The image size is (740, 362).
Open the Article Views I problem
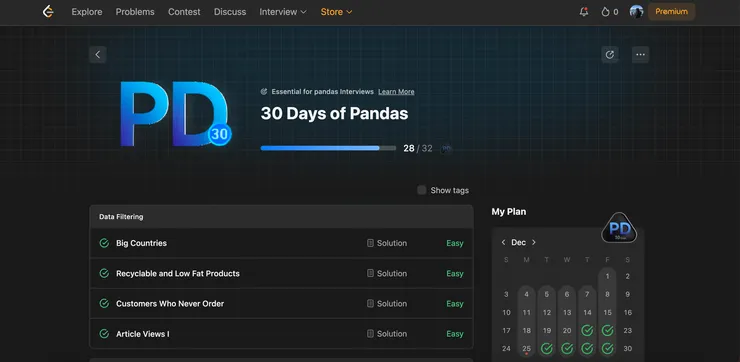coord(143,334)
